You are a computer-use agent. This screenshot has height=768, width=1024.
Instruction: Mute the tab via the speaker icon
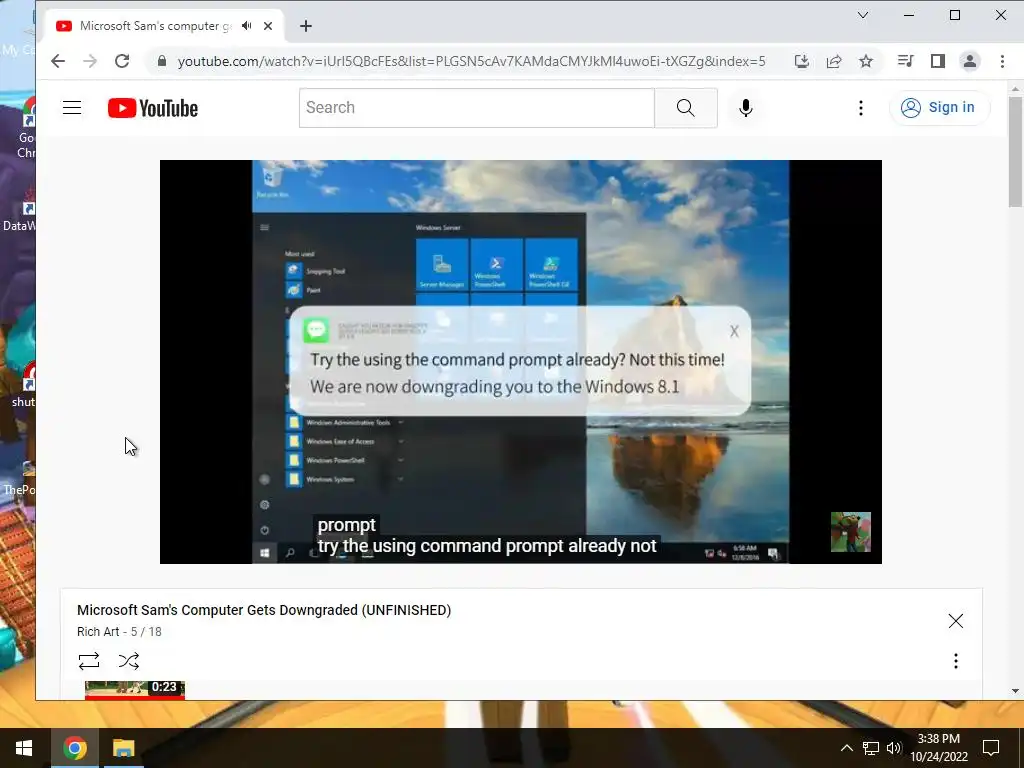[x=246, y=26]
